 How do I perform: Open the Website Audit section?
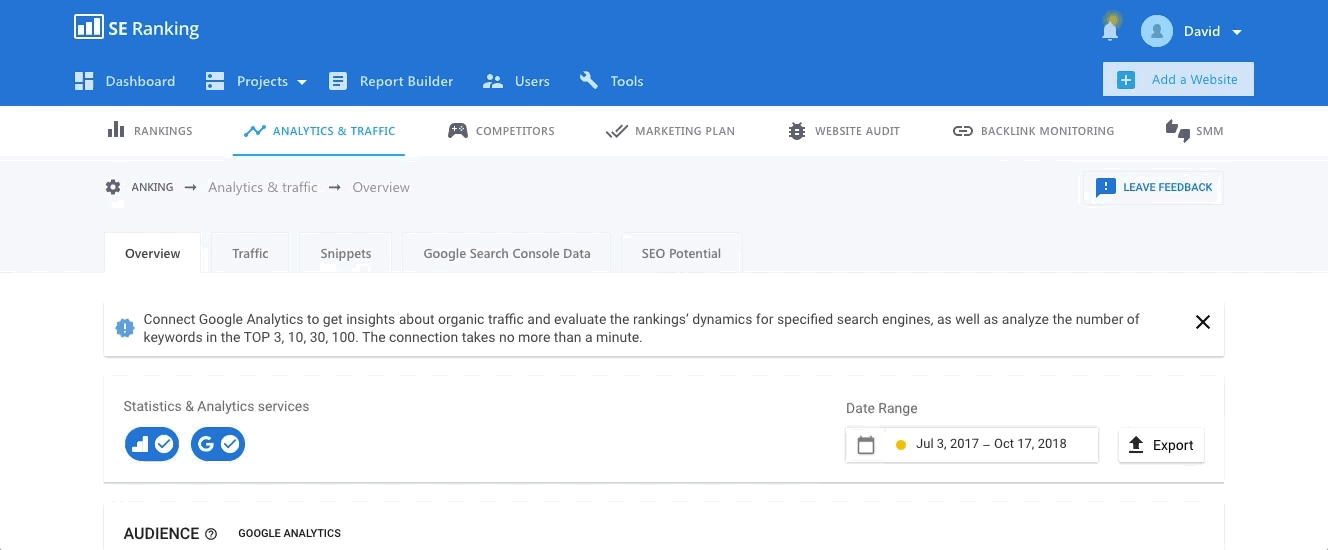click(844, 131)
